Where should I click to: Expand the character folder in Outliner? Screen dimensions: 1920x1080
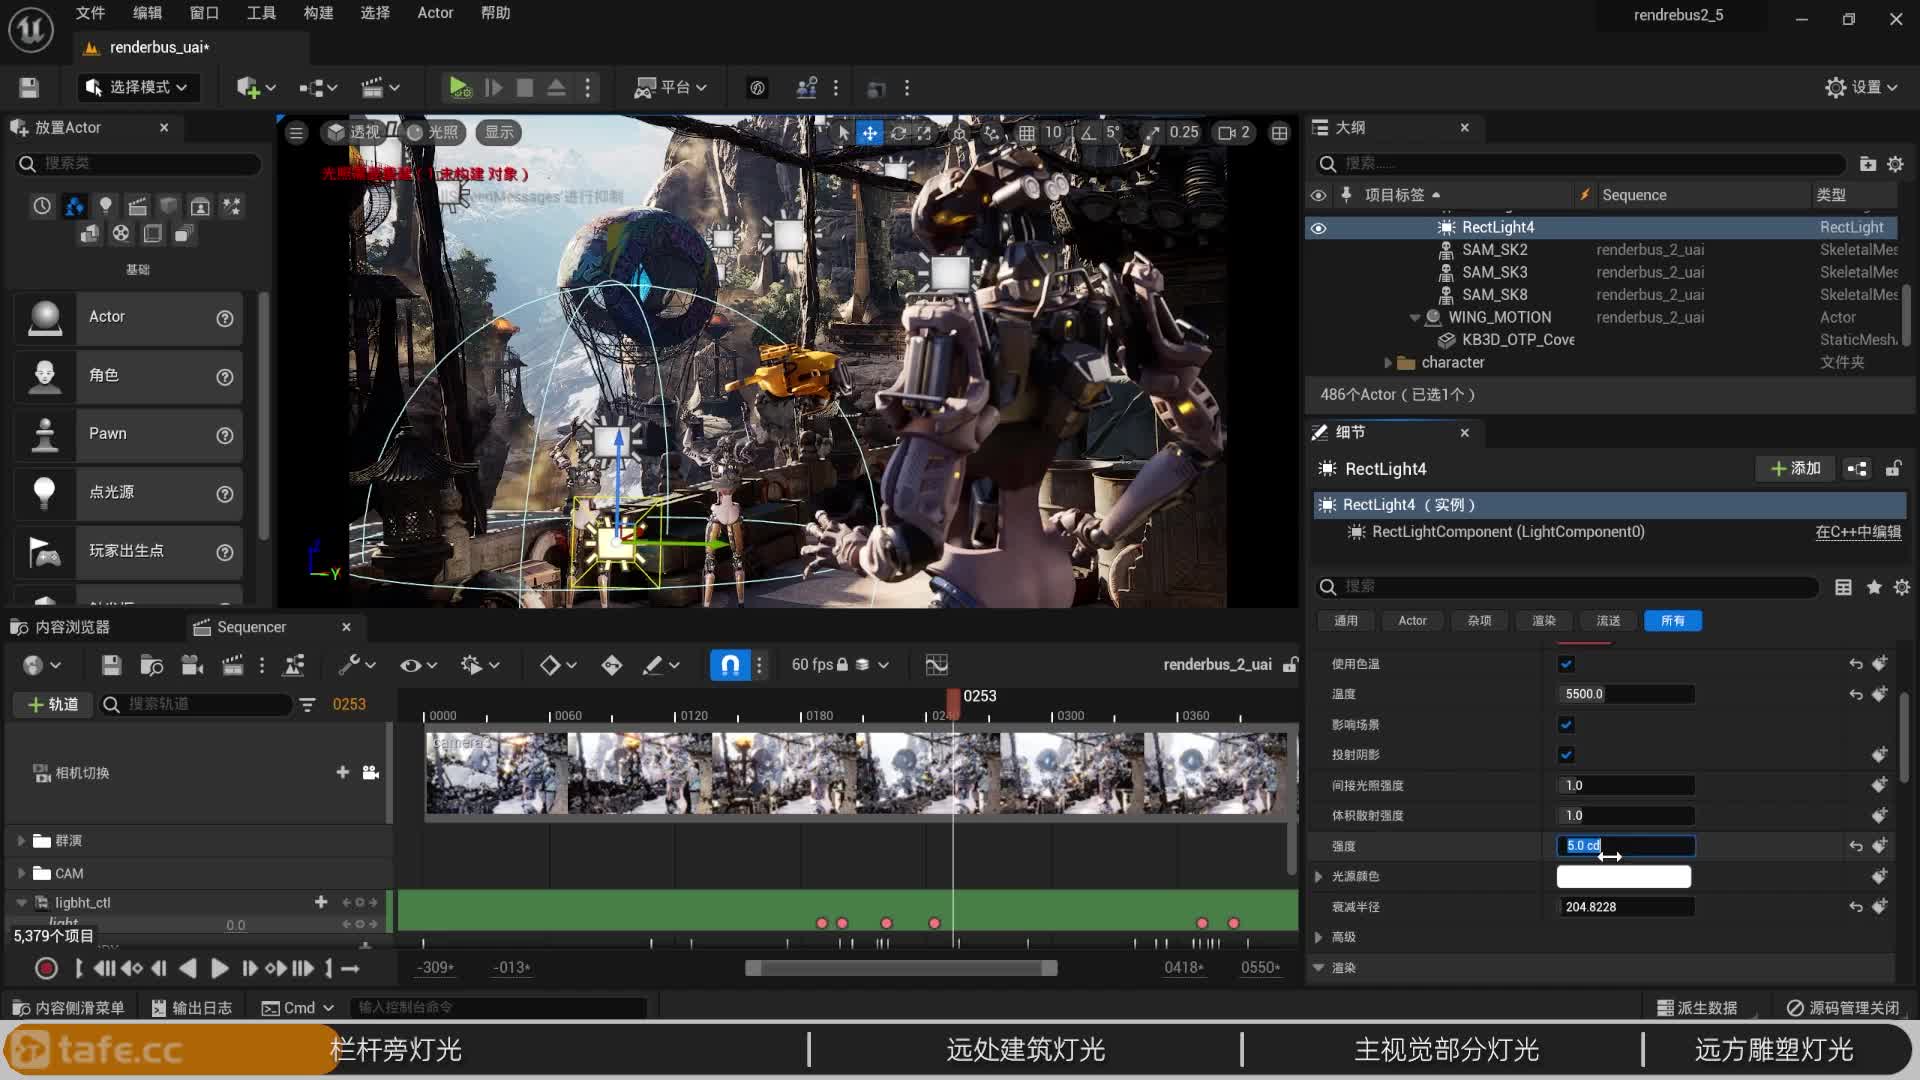[x=1388, y=363]
